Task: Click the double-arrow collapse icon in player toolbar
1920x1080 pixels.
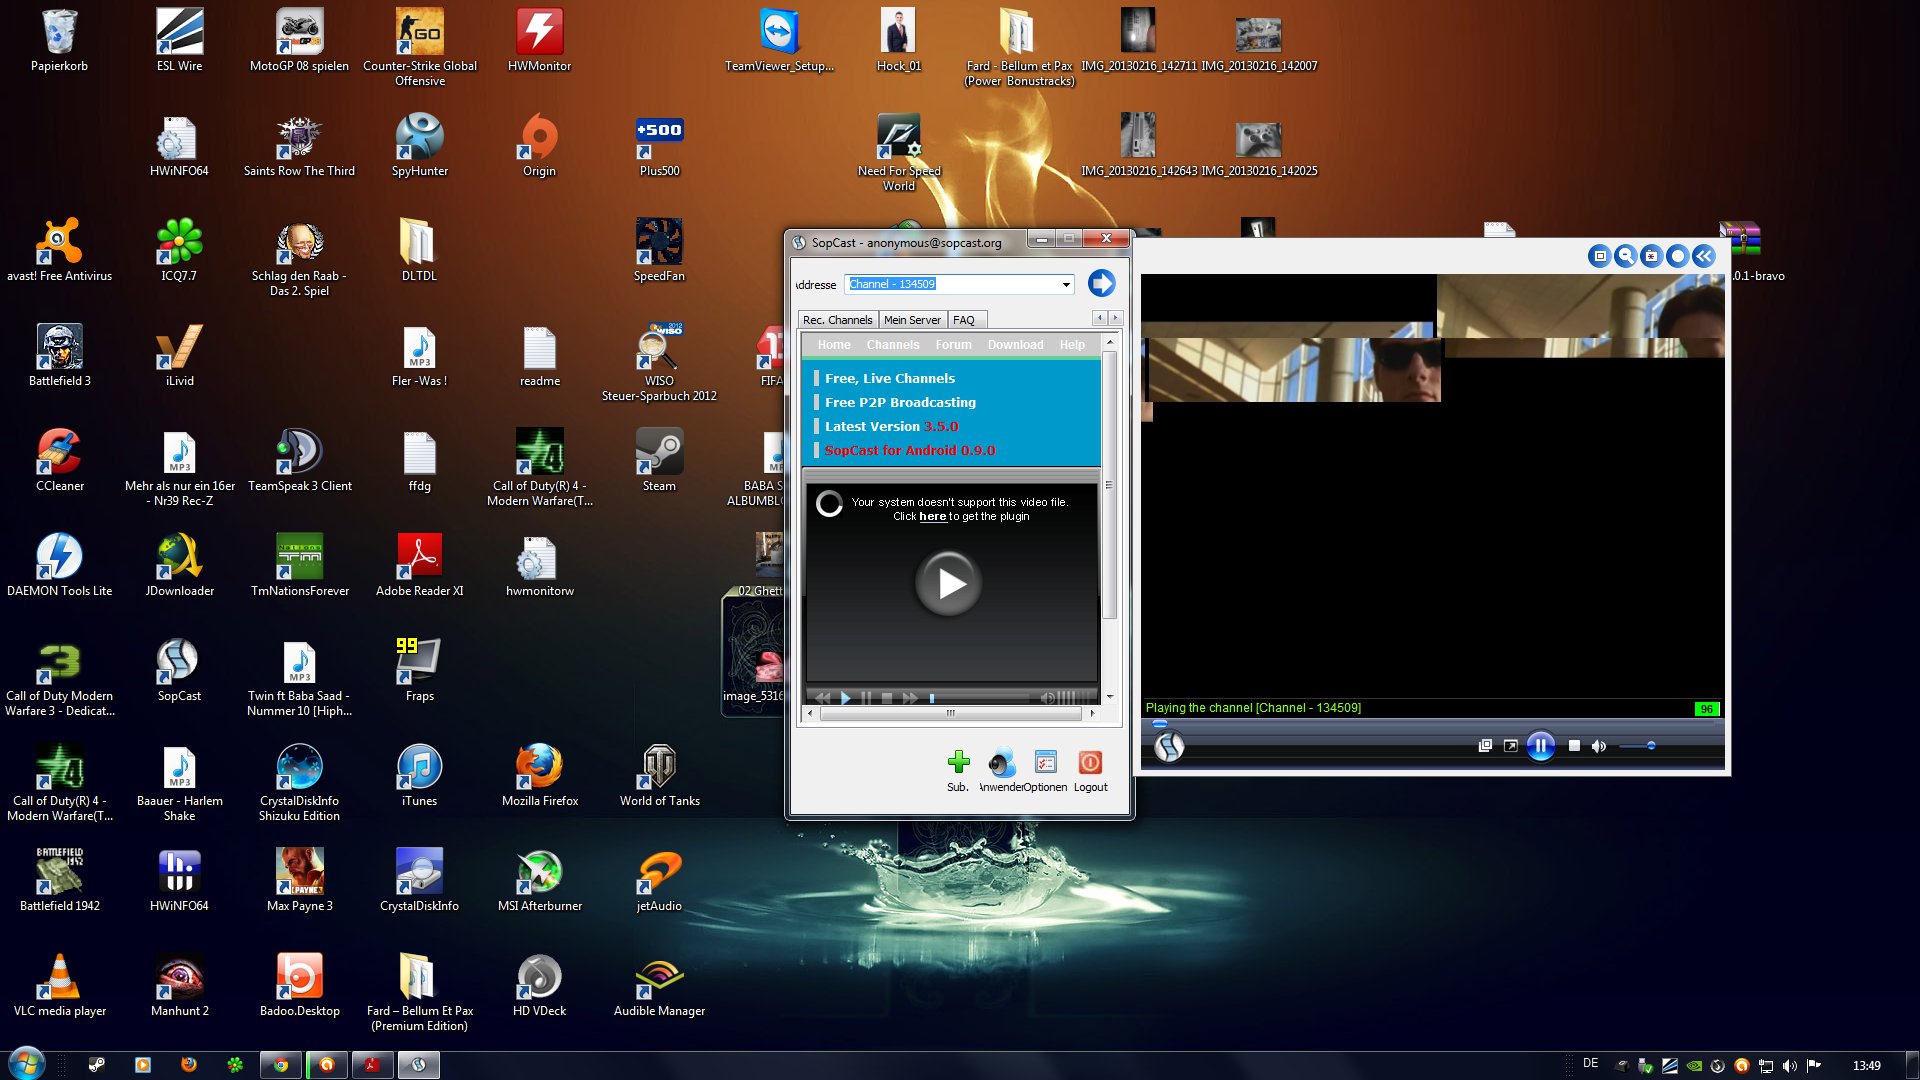Action: pyautogui.click(x=1703, y=256)
